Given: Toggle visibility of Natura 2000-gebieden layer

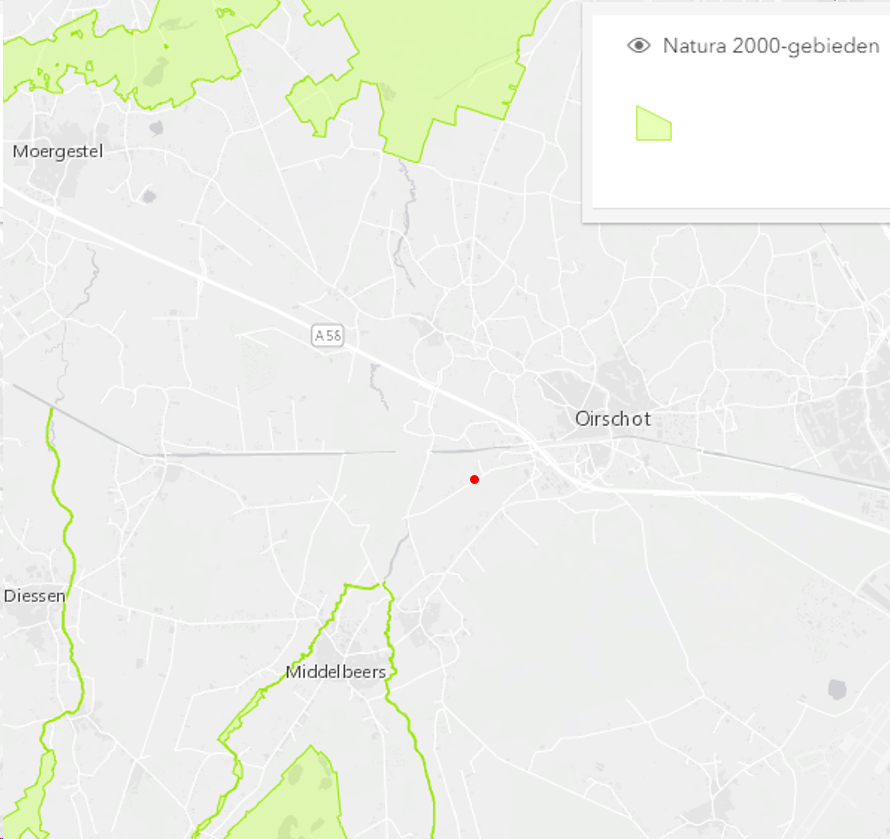Looking at the screenshot, I should [x=639, y=45].
